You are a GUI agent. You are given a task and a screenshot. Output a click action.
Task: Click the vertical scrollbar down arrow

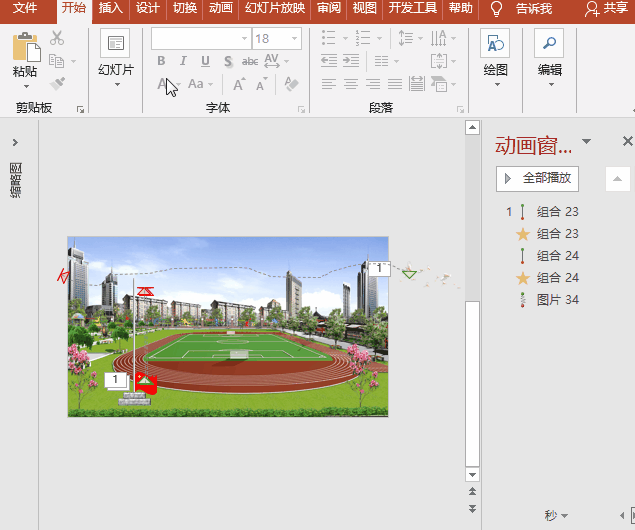point(472,474)
